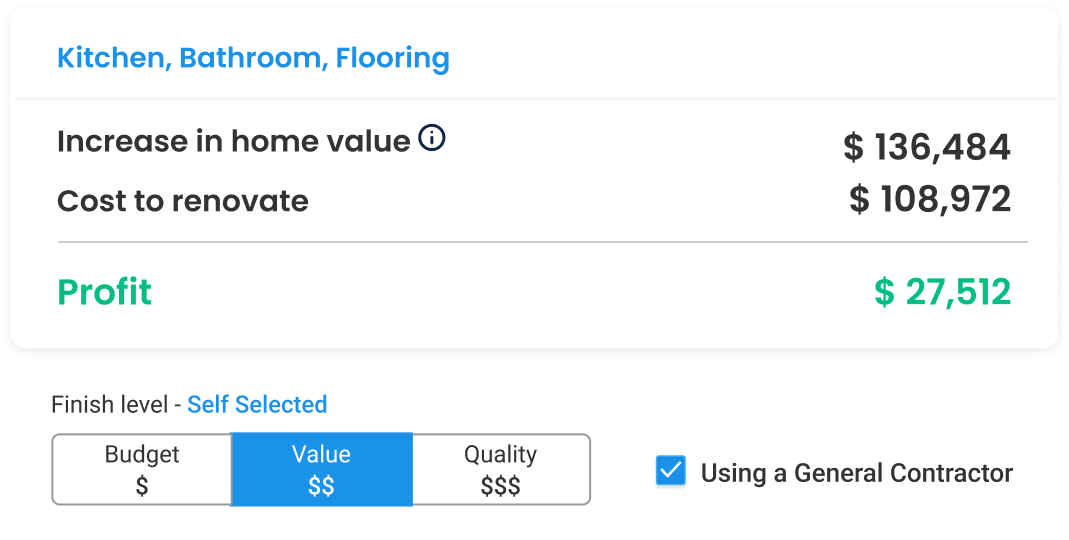The height and width of the screenshot is (540, 1069).
Task: Click the triple dollar signs under Quality
Action: (500, 487)
